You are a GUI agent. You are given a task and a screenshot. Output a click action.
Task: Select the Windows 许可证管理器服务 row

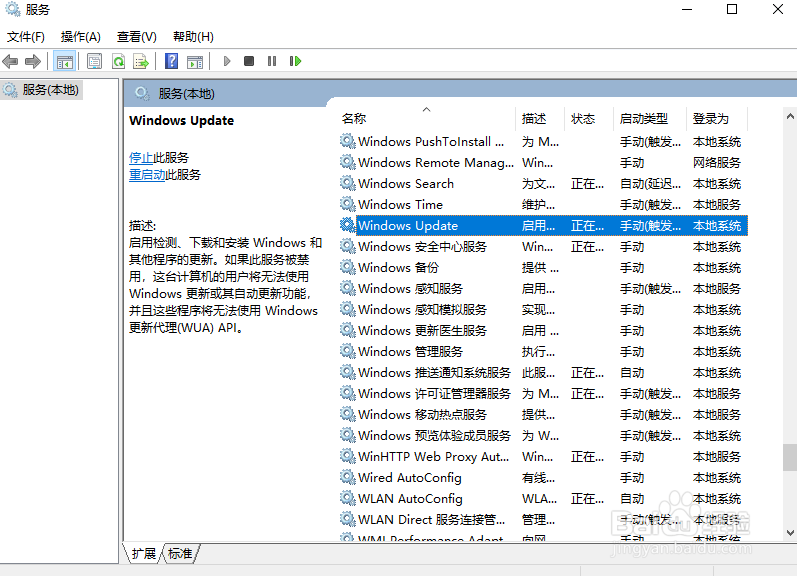click(x=543, y=393)
